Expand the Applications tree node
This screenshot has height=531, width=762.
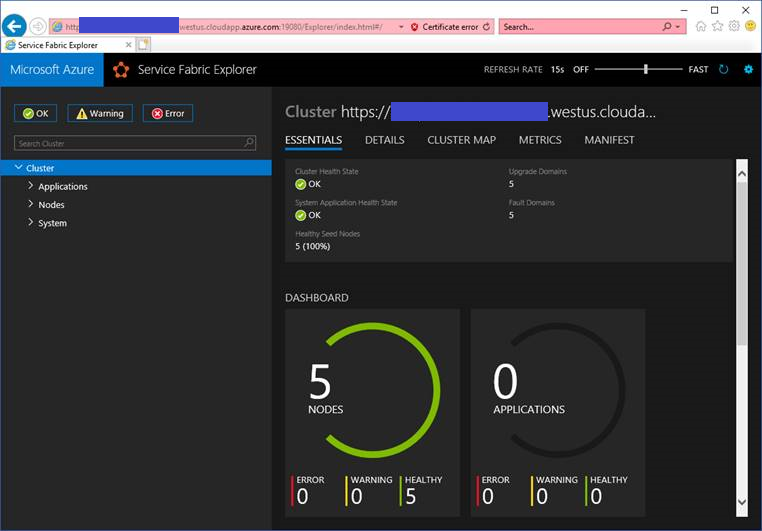[31, 186]
